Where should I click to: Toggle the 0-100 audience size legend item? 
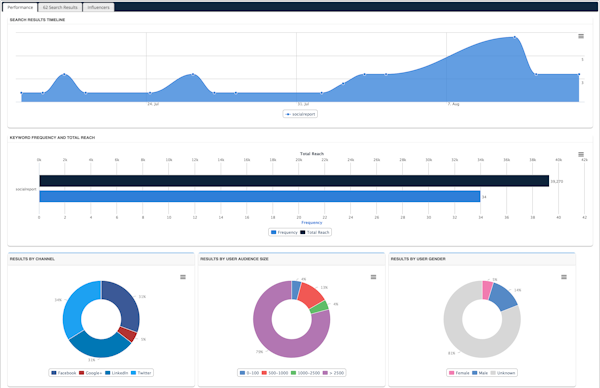click(249, 373)
